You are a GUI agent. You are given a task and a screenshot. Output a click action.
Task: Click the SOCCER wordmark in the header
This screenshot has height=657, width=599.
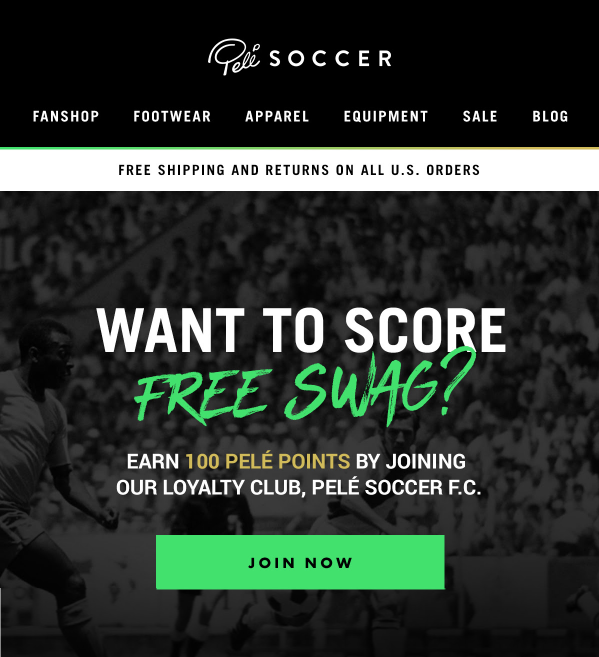pyautogui.click(x=330, y=58)
